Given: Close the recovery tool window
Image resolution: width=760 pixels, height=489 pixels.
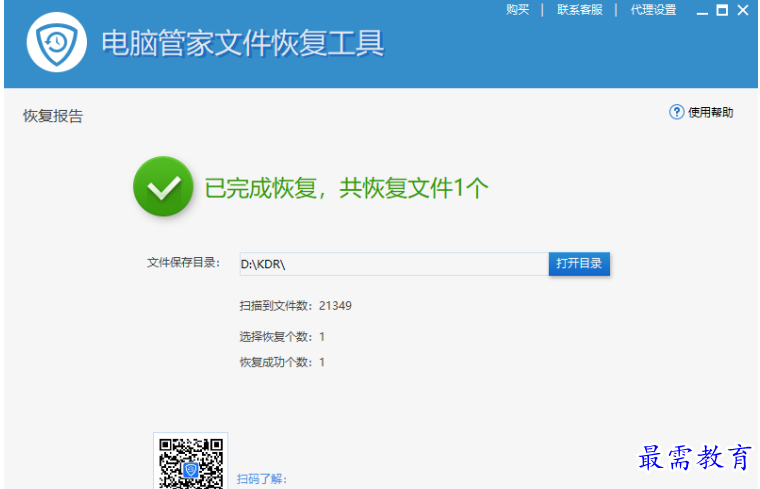Looking at the screenshot, I should click(743, 10).
